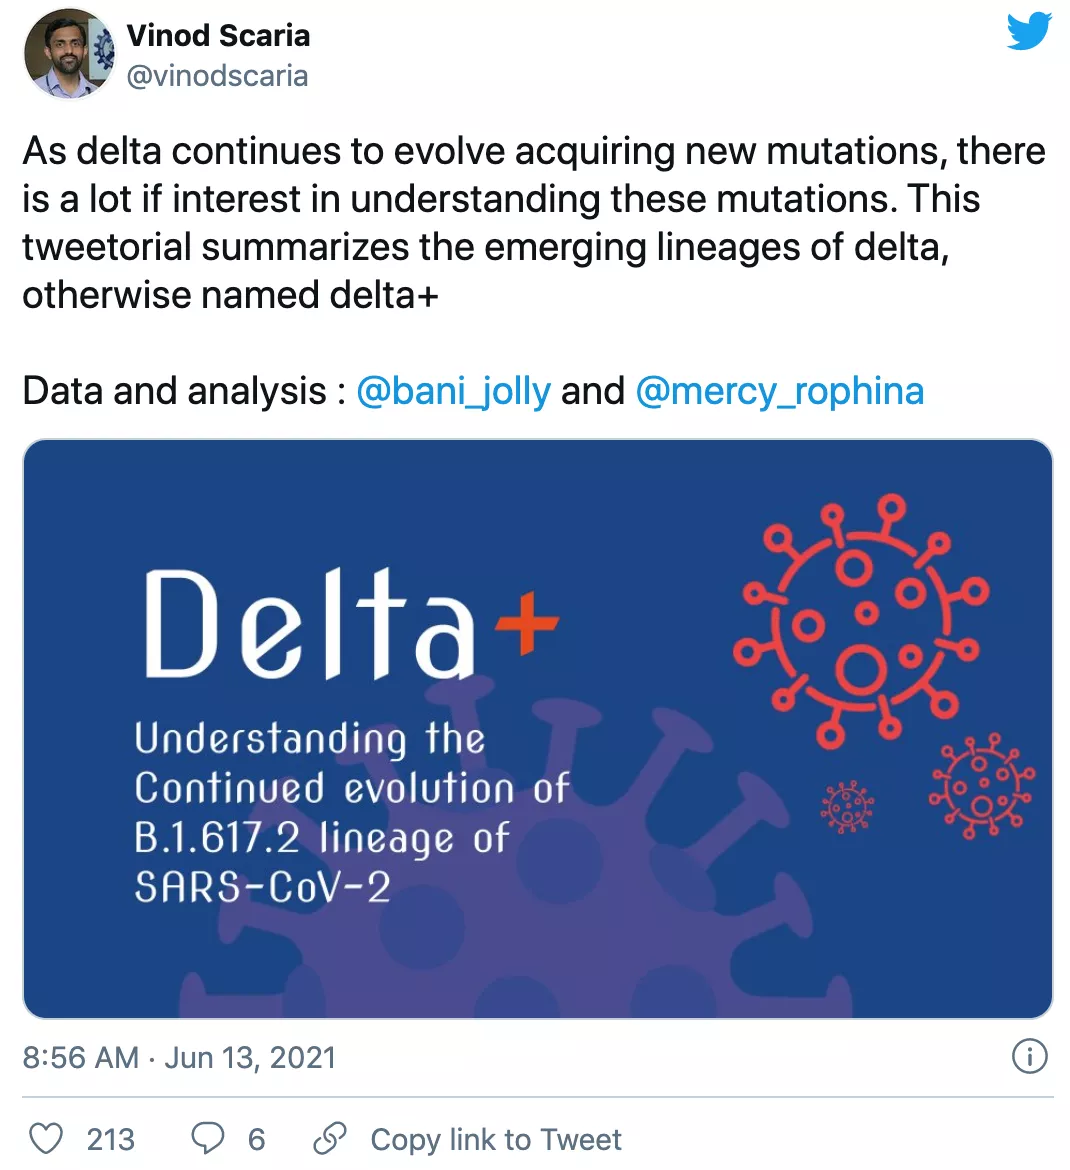Viewport: 1070px width, 1170px height.
Task: Click the 213 likes count
Action: click(110, 1139)
